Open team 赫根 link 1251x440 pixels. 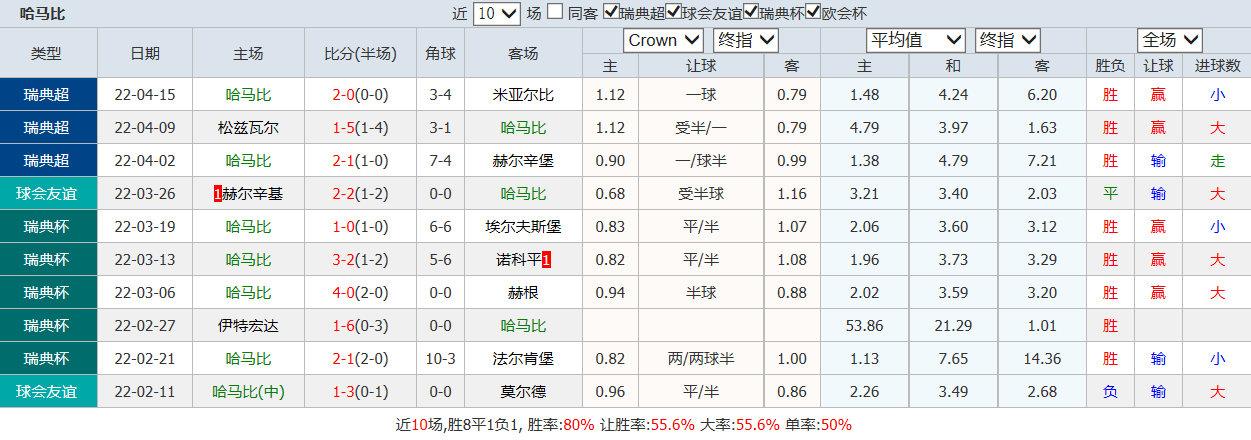click(523, 293)
